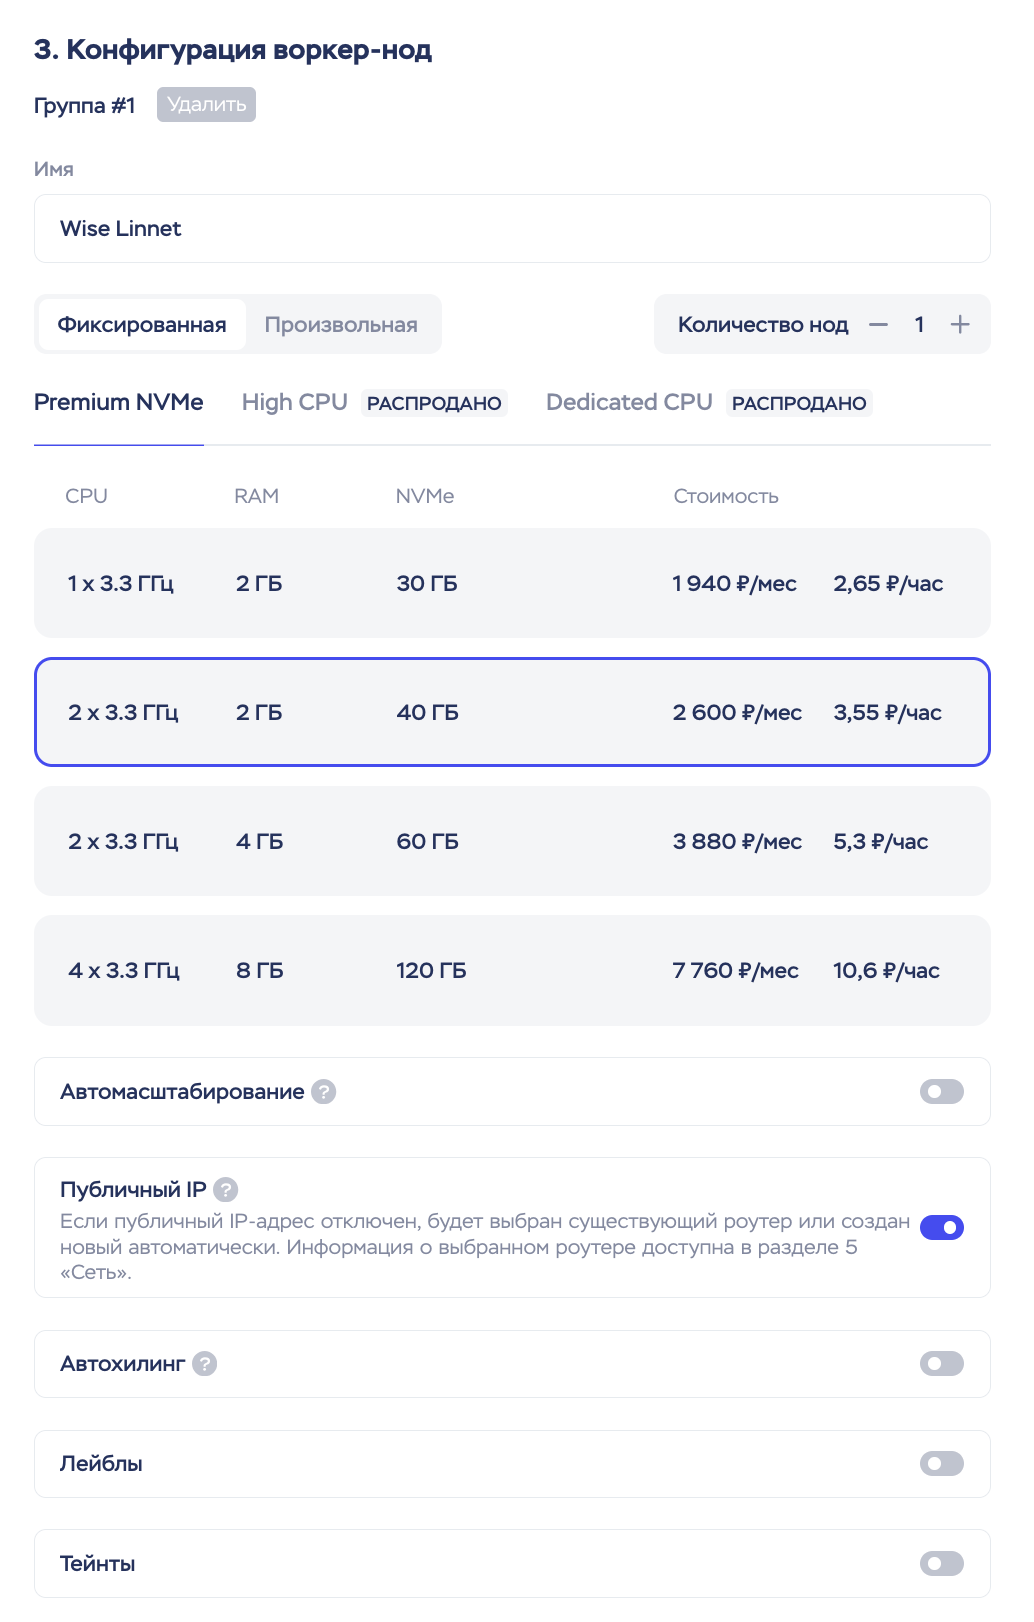Click the 3,55 ₽/час price
1034x1622 pixels.
[x=888, y=712]
